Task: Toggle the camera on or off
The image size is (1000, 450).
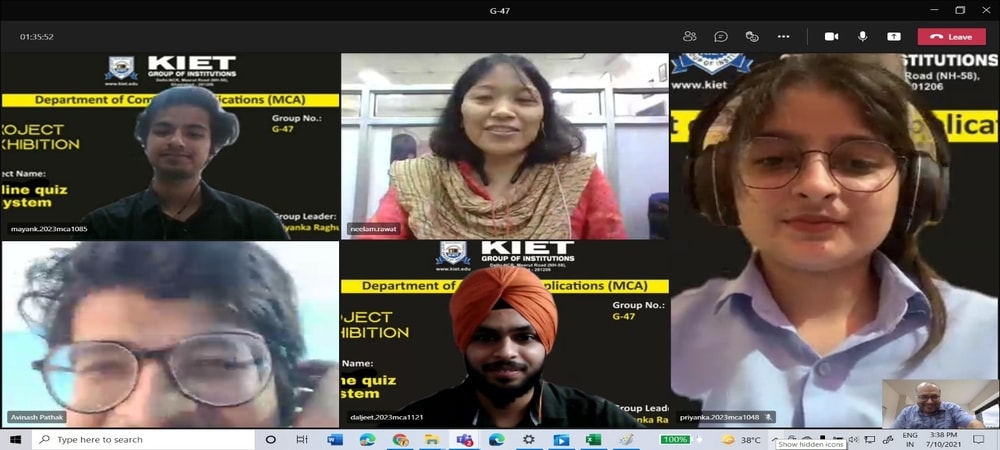Action: tap(831, 36)
